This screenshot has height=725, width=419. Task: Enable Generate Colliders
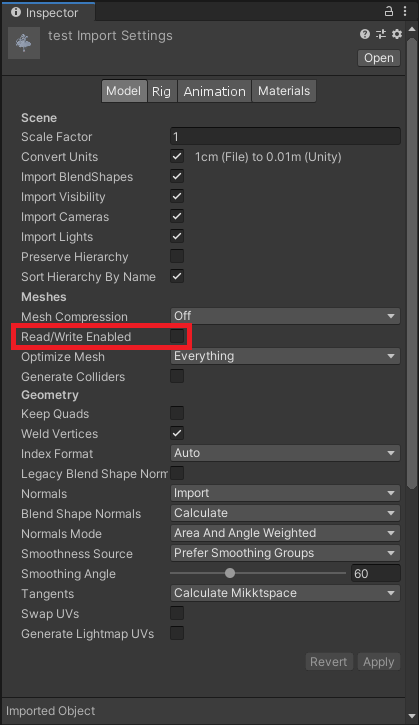click(x=177, y=376)
